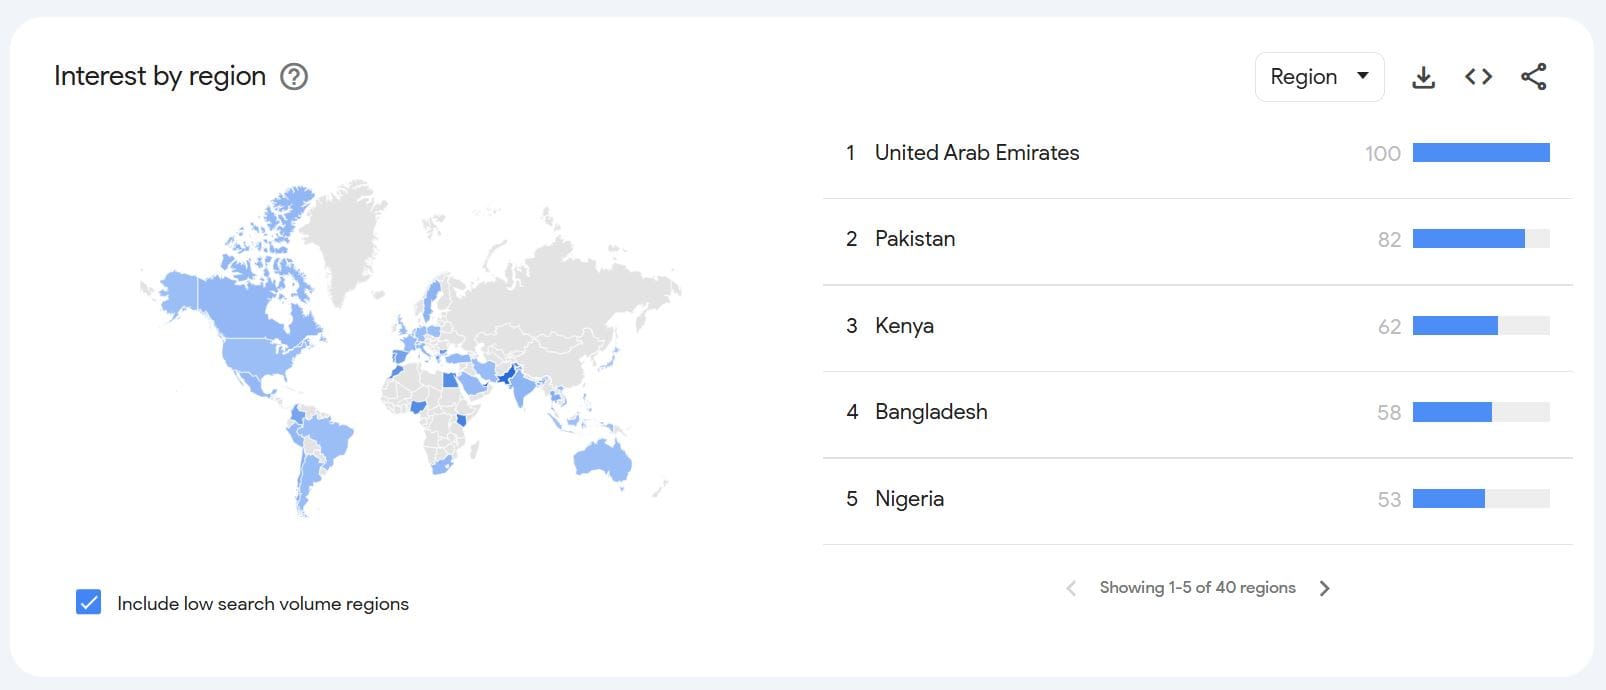1606x690 pixels.
Task: Select United Arab Emirates in the list
Action: [977, 153]
